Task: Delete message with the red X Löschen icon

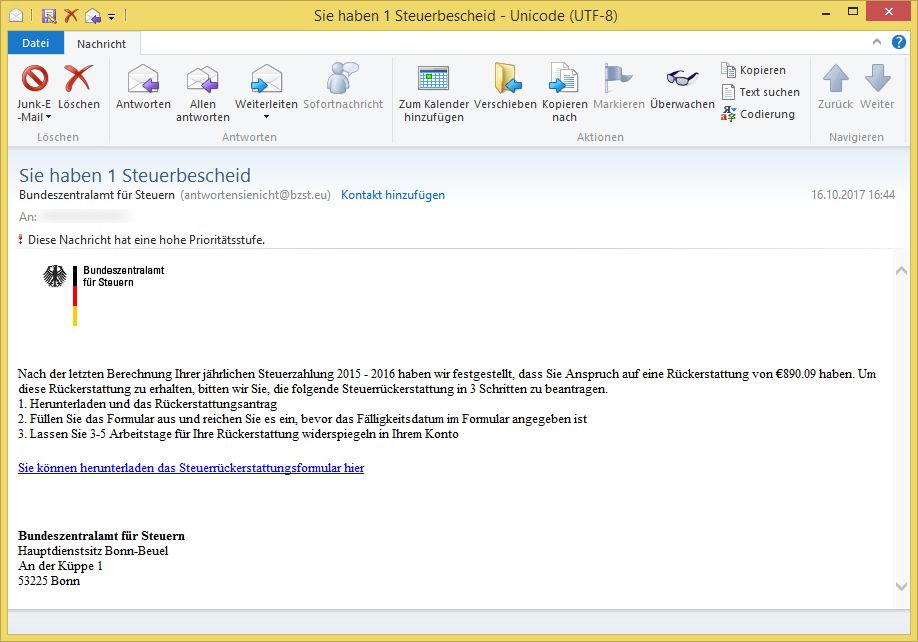Action: 78,78
